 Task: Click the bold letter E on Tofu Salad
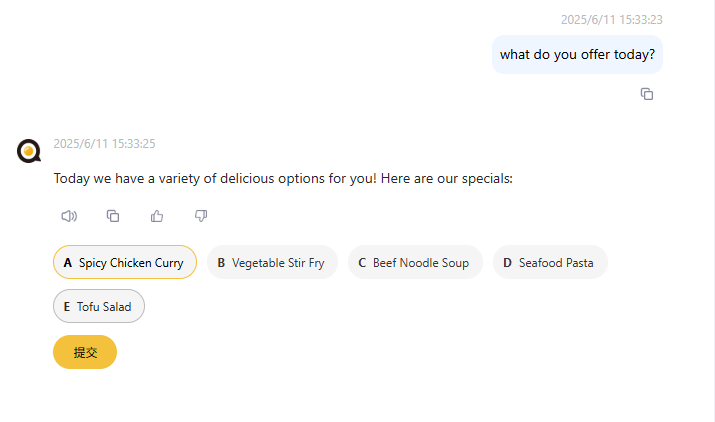pyautogui.click(x=67, y=307)
